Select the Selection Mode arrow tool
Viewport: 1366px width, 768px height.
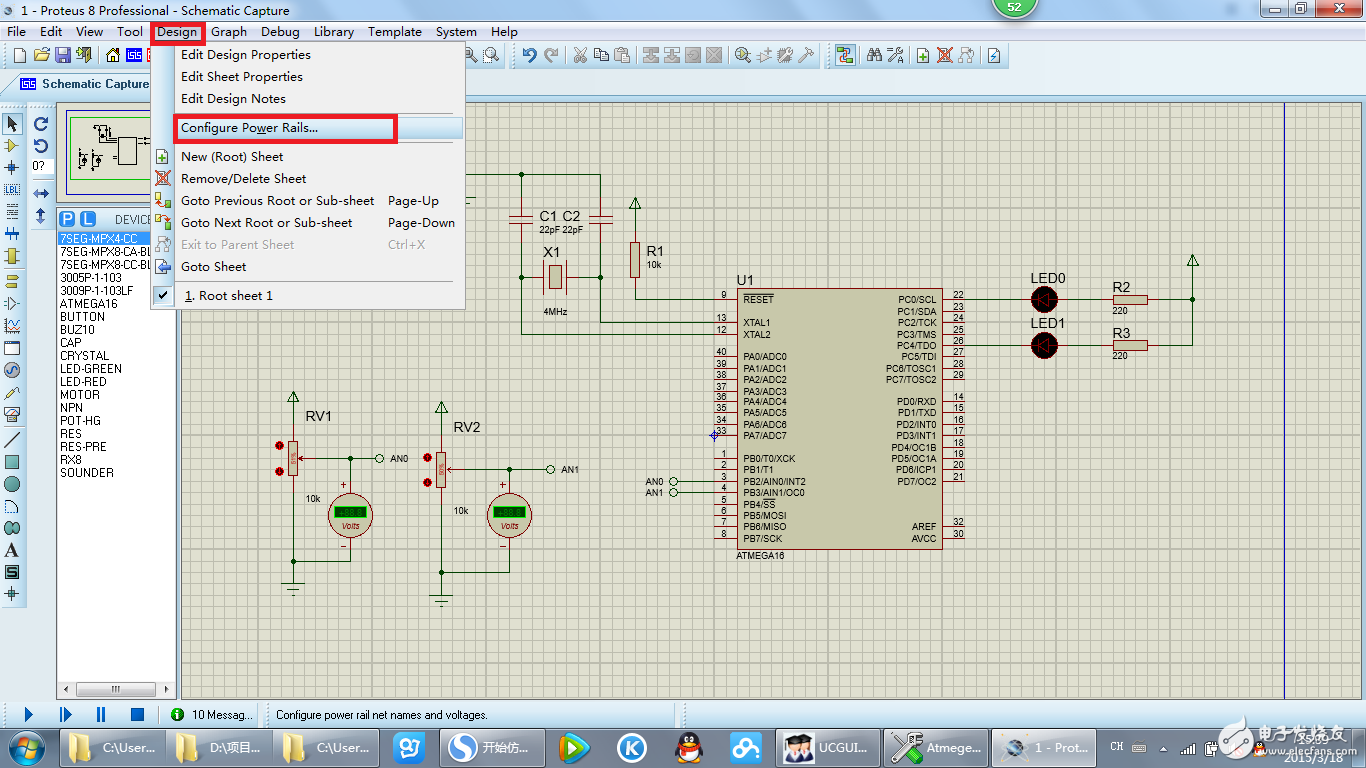12,124
